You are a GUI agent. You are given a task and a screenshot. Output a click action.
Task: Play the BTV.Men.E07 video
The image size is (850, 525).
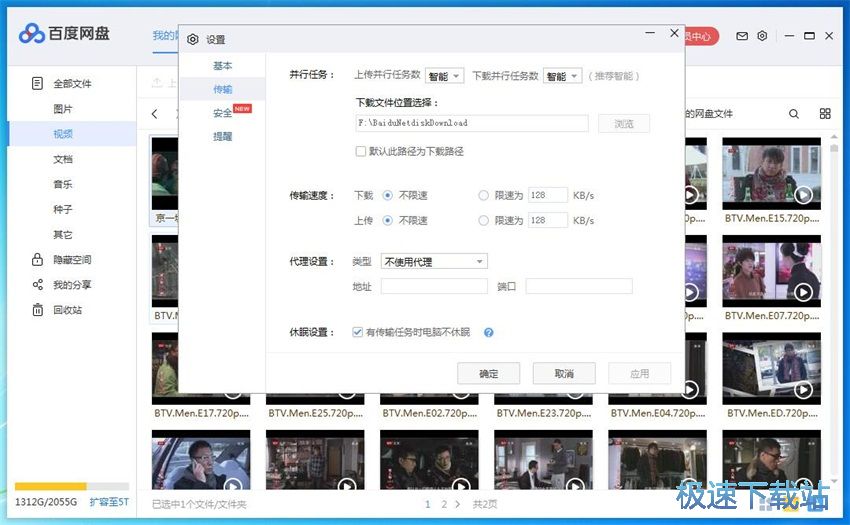click(803, 292)
